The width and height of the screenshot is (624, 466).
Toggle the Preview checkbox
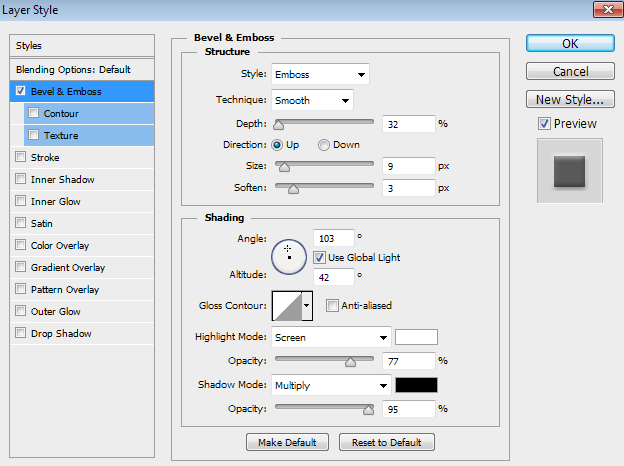tap(544, 123)
